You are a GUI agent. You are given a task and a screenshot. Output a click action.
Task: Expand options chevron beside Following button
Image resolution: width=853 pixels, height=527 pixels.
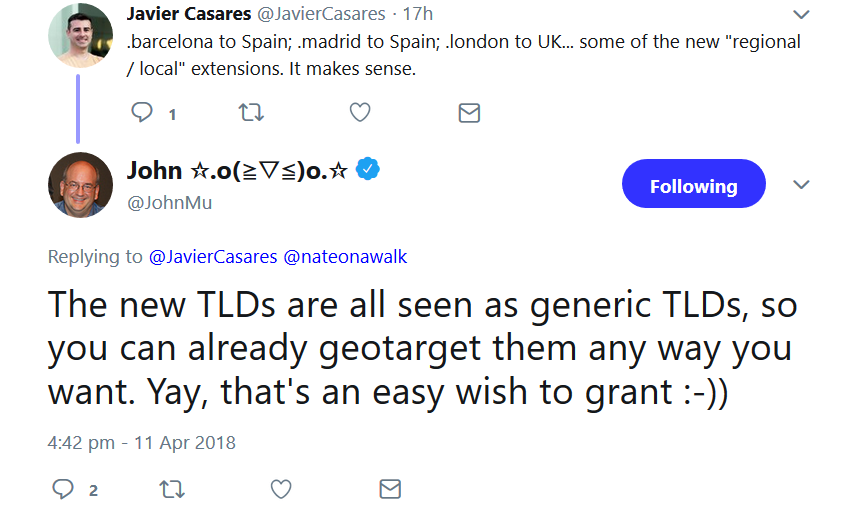coord(801,186)
